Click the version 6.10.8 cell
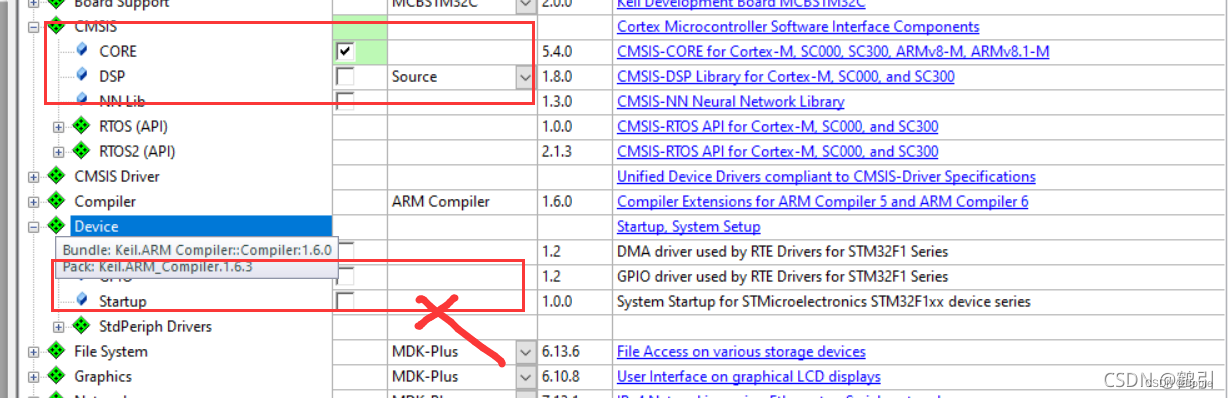This screenshot has height=398, width=1228. [x=575, y=376]
